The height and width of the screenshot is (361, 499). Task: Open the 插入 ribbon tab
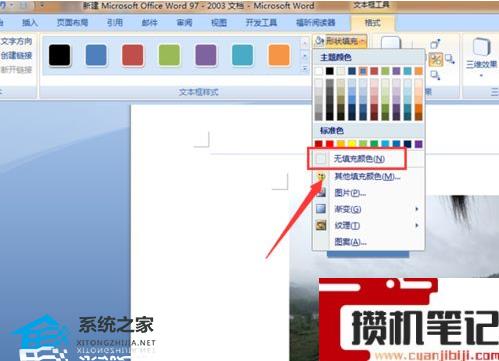click(30, 23)
